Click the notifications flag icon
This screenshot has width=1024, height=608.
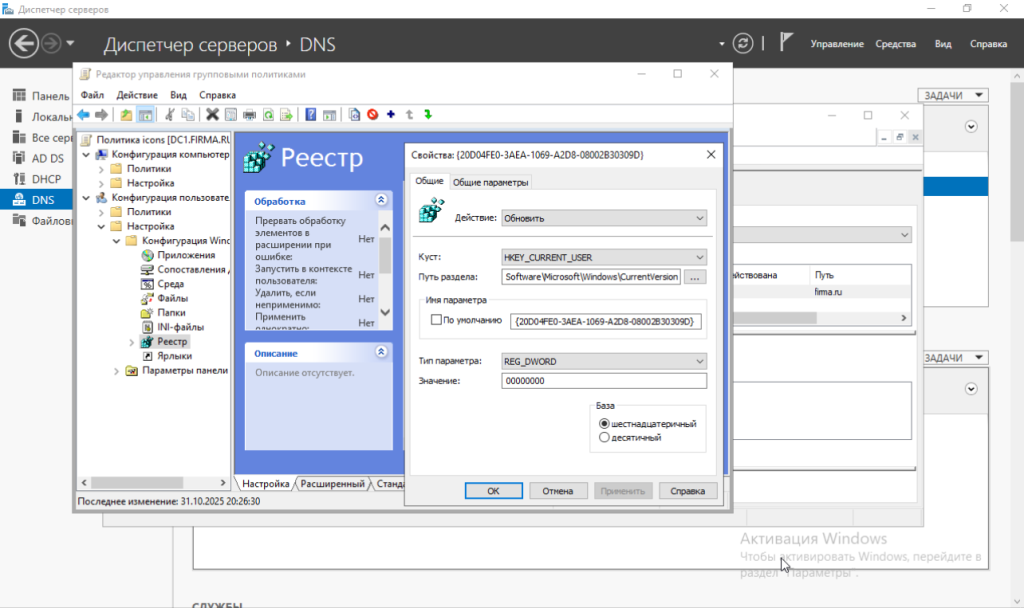[786, 43]
